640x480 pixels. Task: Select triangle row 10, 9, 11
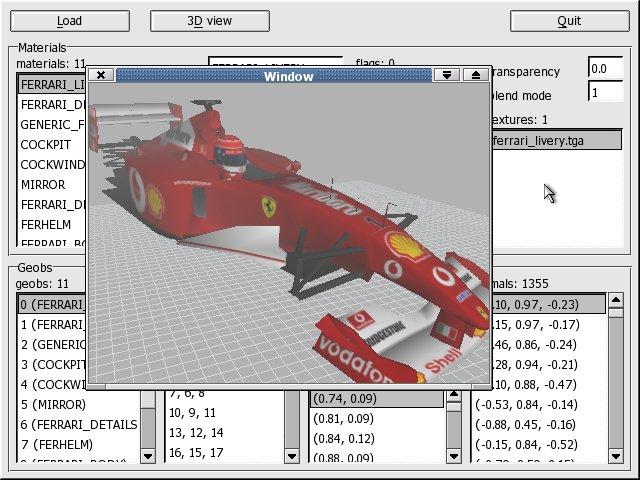pyautogui.click(x=225, y=413)
